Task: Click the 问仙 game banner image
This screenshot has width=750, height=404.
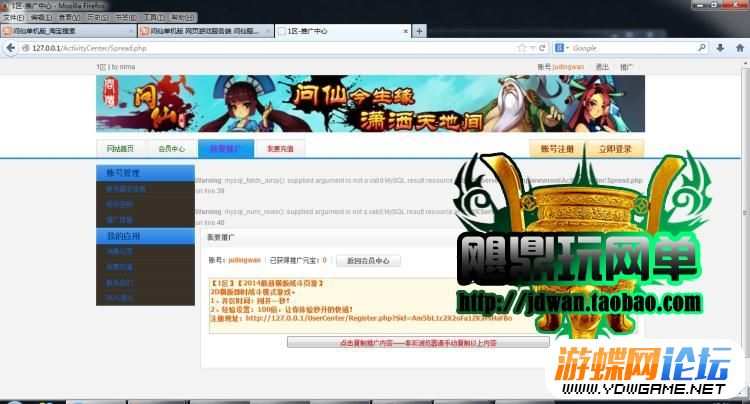Action: click(370, 104)
